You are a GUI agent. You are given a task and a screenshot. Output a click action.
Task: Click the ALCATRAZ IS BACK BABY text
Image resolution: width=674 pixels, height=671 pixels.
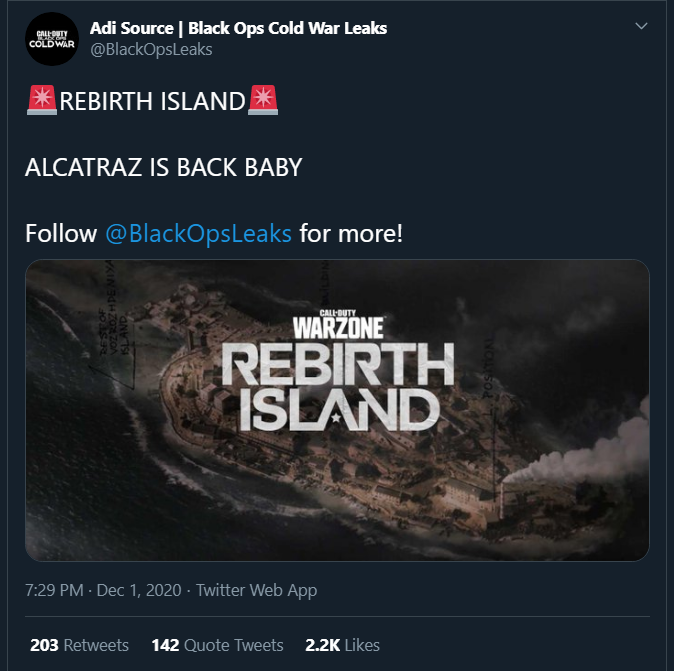point(164,167)
